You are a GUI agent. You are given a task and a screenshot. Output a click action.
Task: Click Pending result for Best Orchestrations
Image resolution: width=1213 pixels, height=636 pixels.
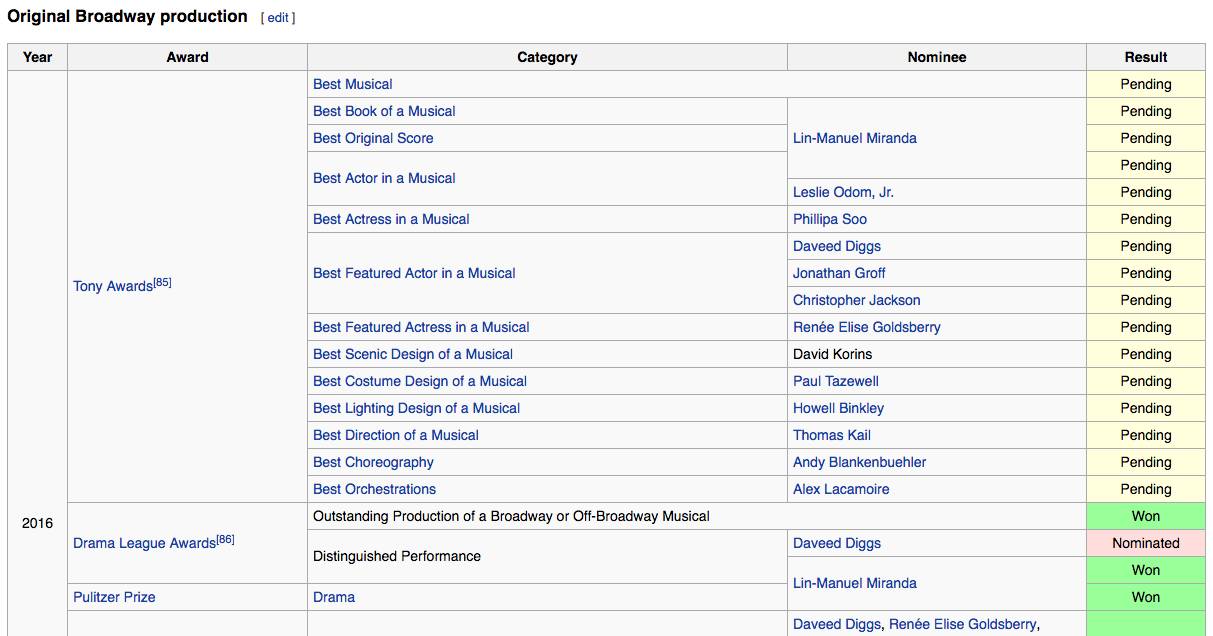coord(1146,489)
